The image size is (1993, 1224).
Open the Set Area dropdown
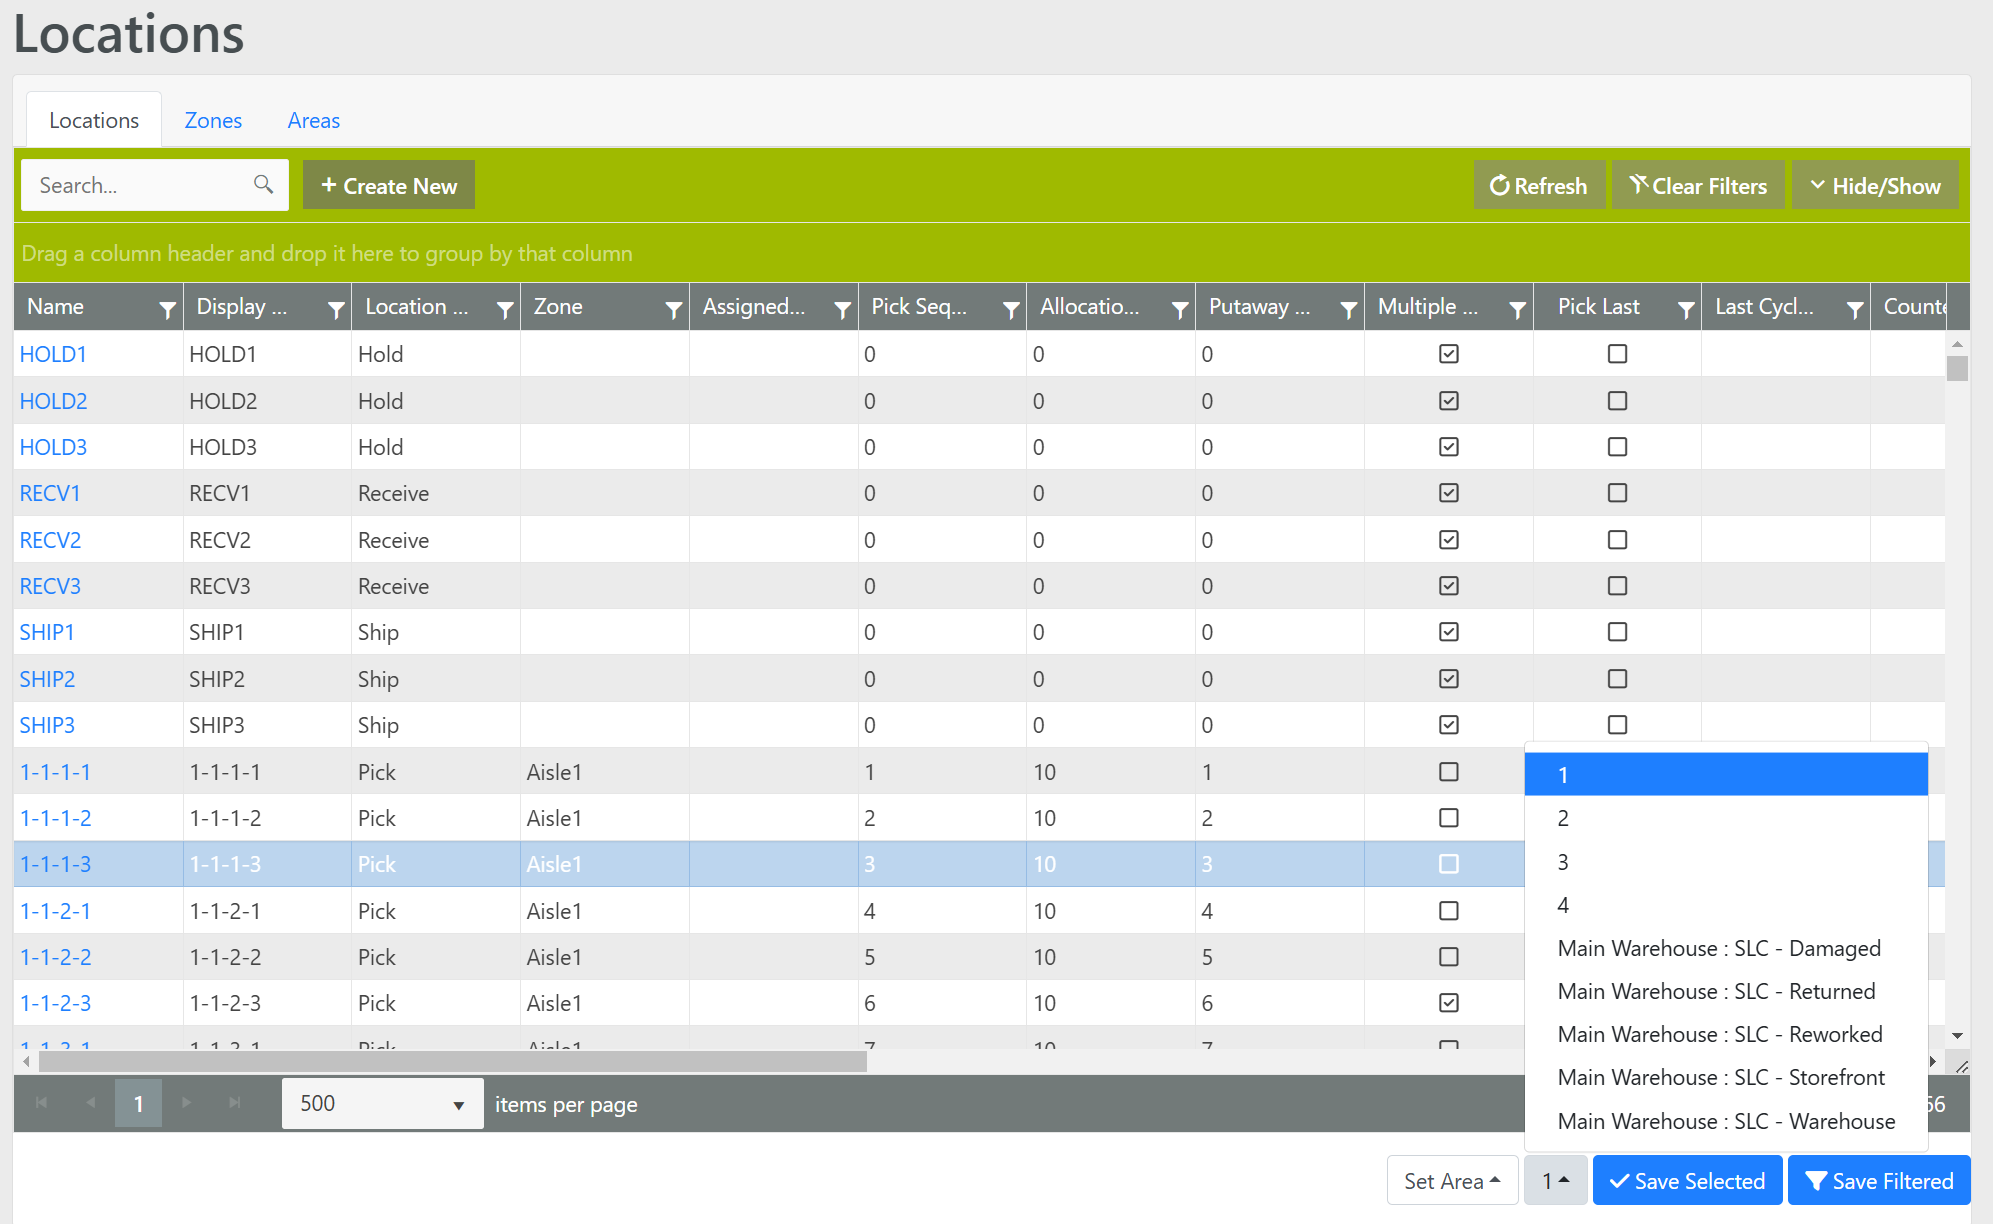point(1452,1181)
